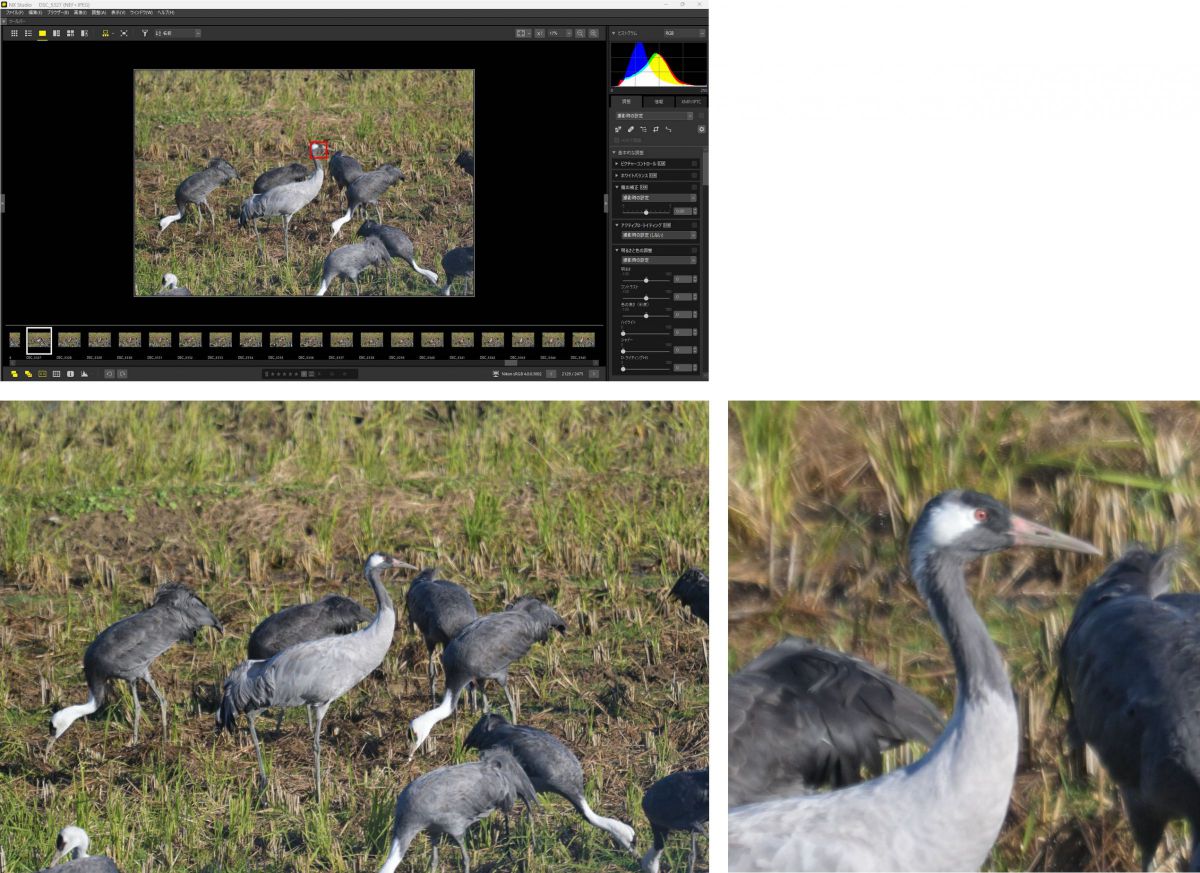Collapse the Active D-Lighting section
1200x873 pixels.
(x=616, y=225)
